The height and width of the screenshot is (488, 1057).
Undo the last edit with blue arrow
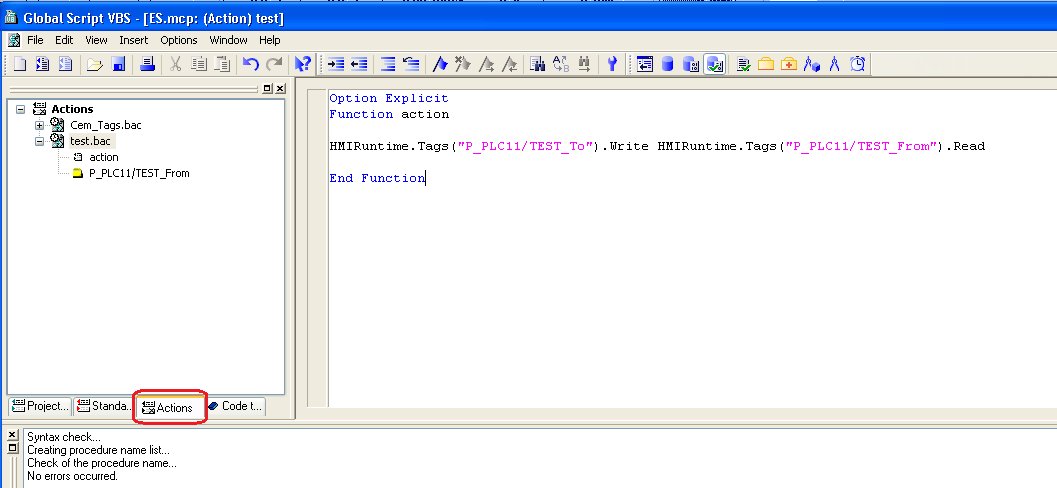[251, 64]
